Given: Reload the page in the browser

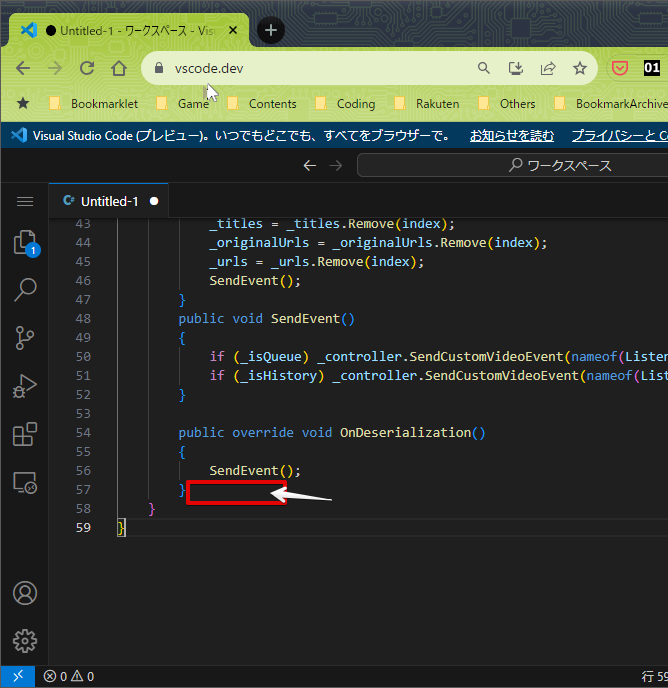Looking at the screenshot, I should (x=87, y=69).
